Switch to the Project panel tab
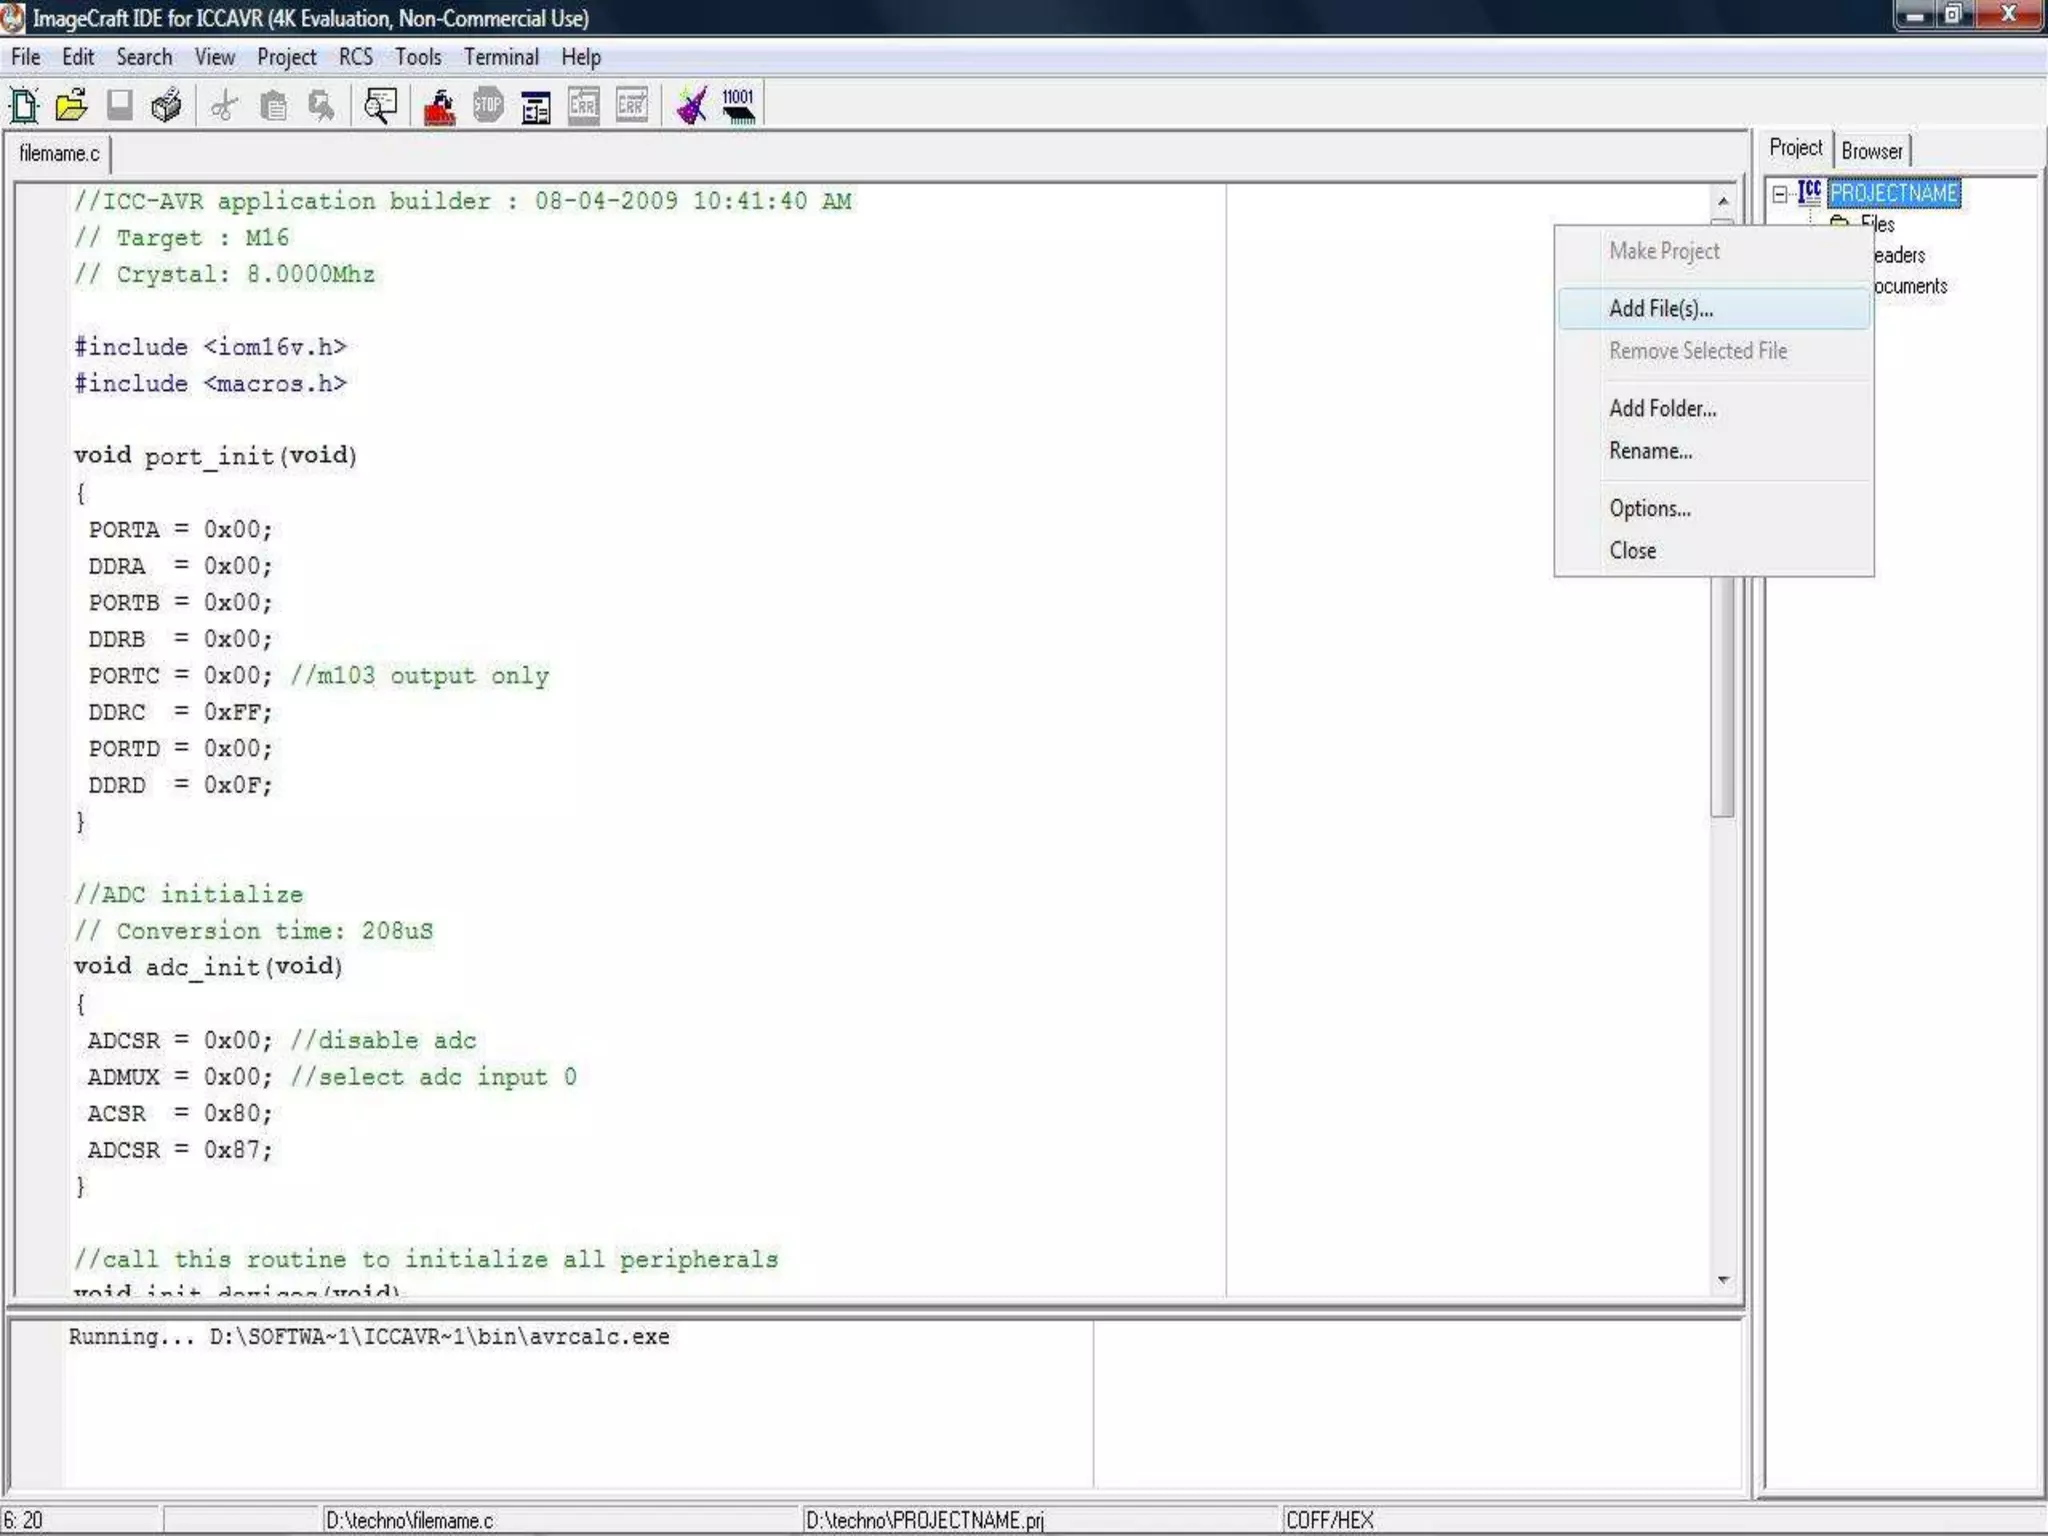This screenshot has height=1536, width=2048. 1796,148
